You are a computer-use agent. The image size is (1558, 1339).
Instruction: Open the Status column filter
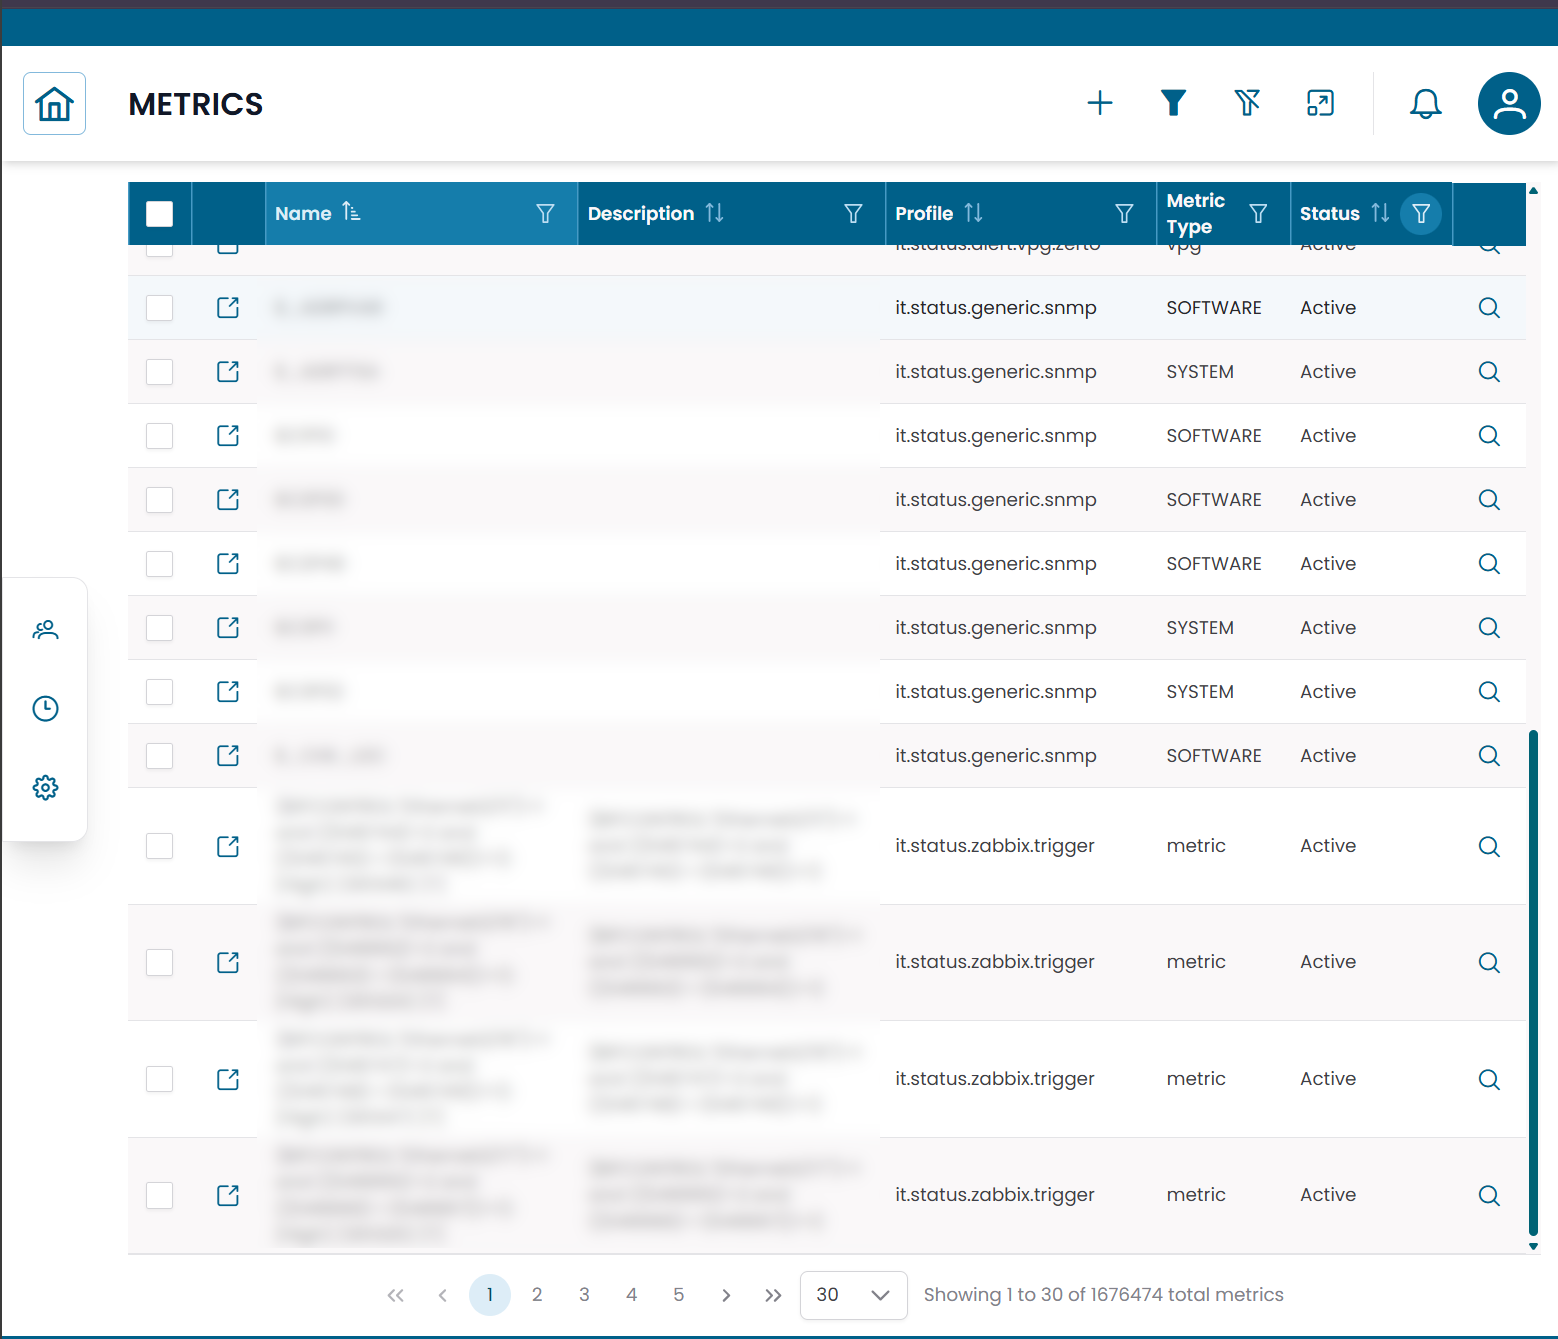[1420, 213]
